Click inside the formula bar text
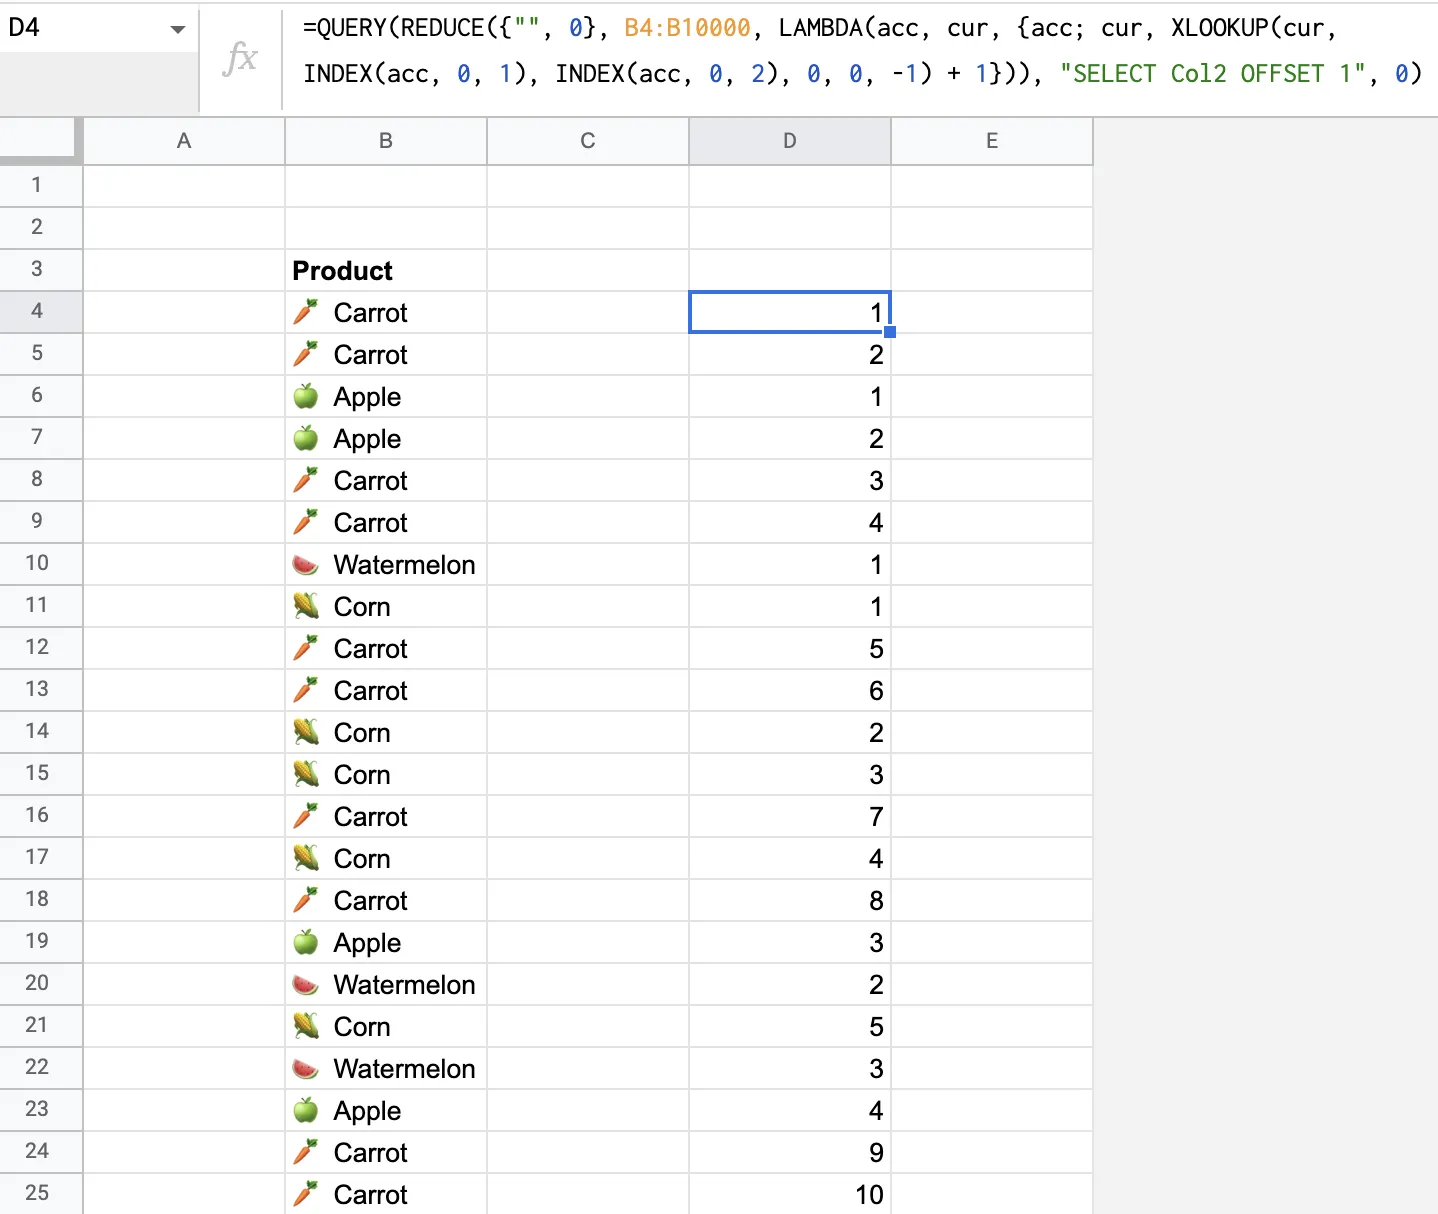 (x=860, y=51)
